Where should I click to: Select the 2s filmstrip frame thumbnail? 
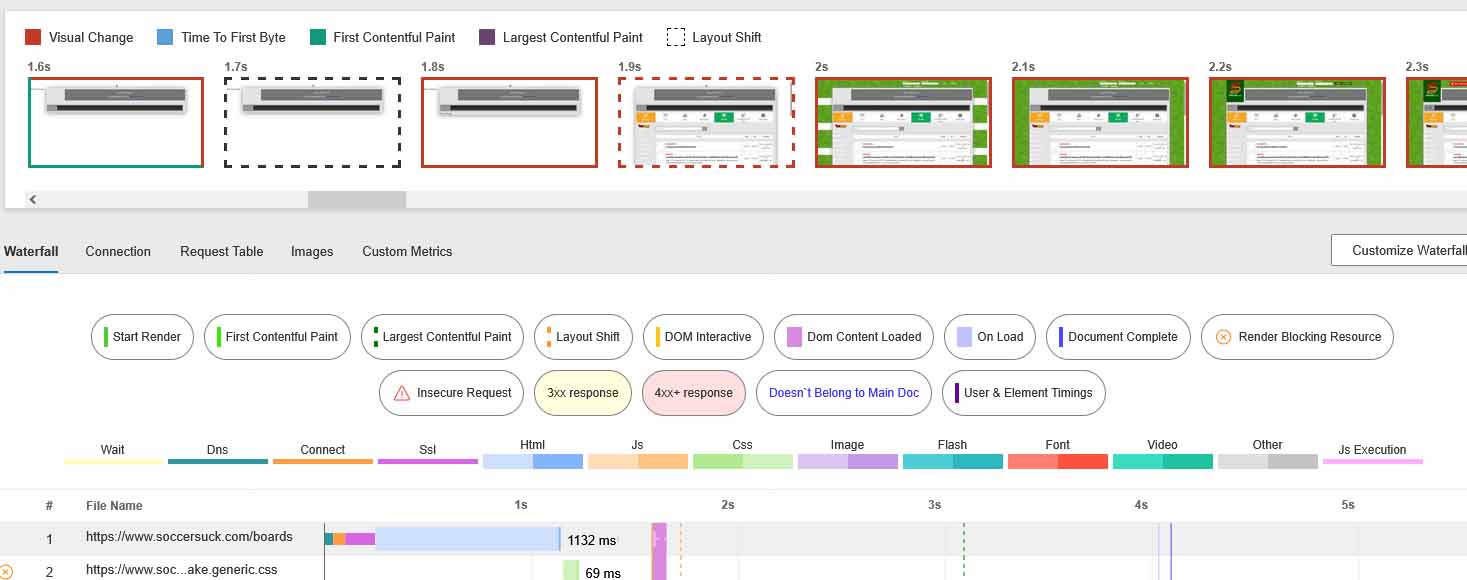point(903,122)
